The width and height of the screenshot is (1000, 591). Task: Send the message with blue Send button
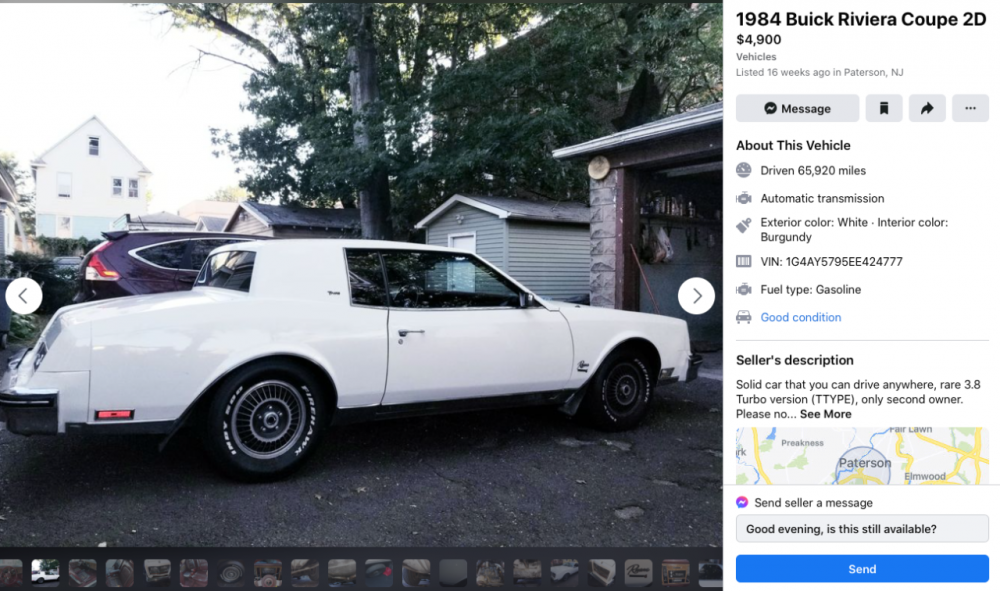862,569
